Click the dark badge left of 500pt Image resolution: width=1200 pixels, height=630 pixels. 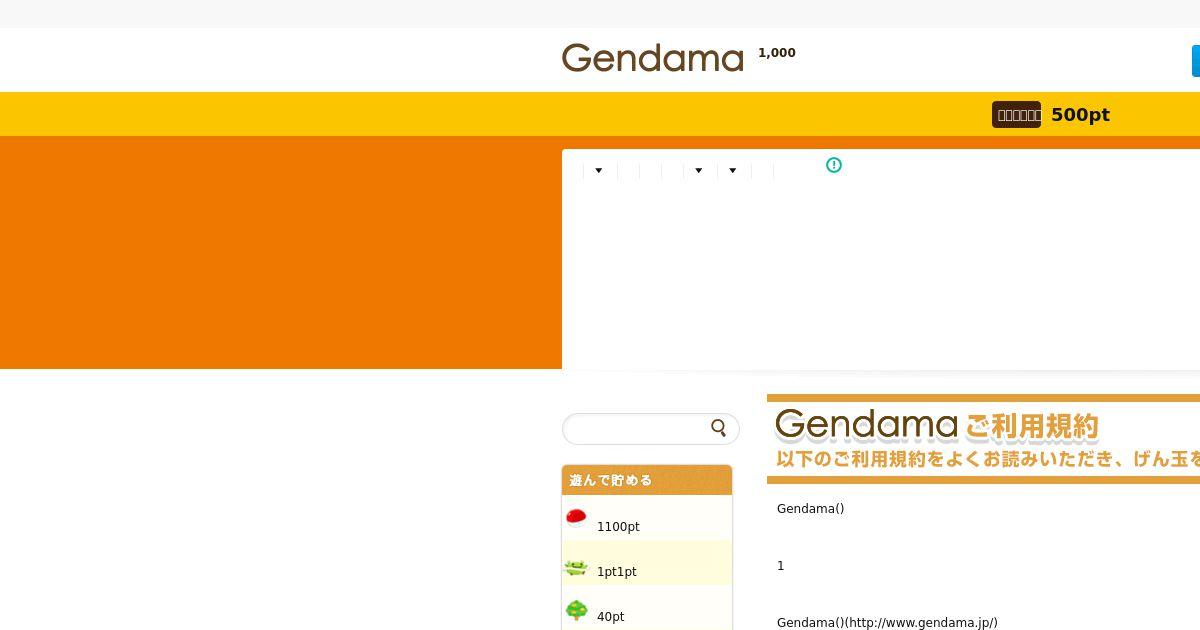[1016, 115]
